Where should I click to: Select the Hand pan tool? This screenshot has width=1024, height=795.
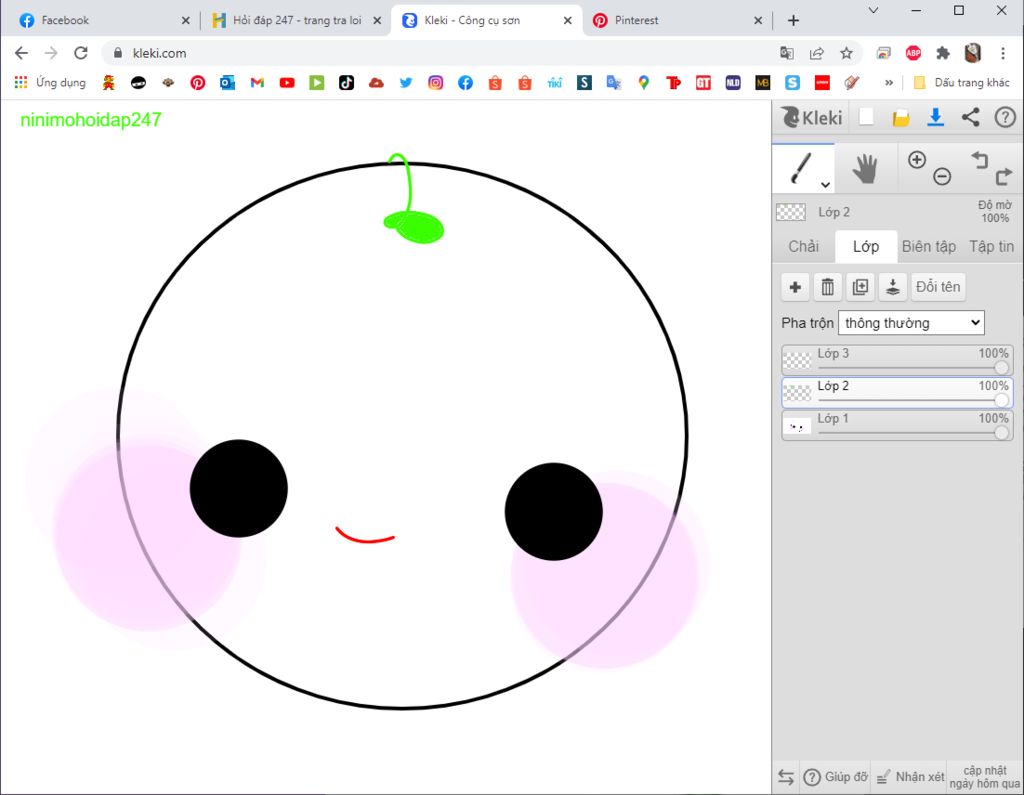(x=865, y=169)
